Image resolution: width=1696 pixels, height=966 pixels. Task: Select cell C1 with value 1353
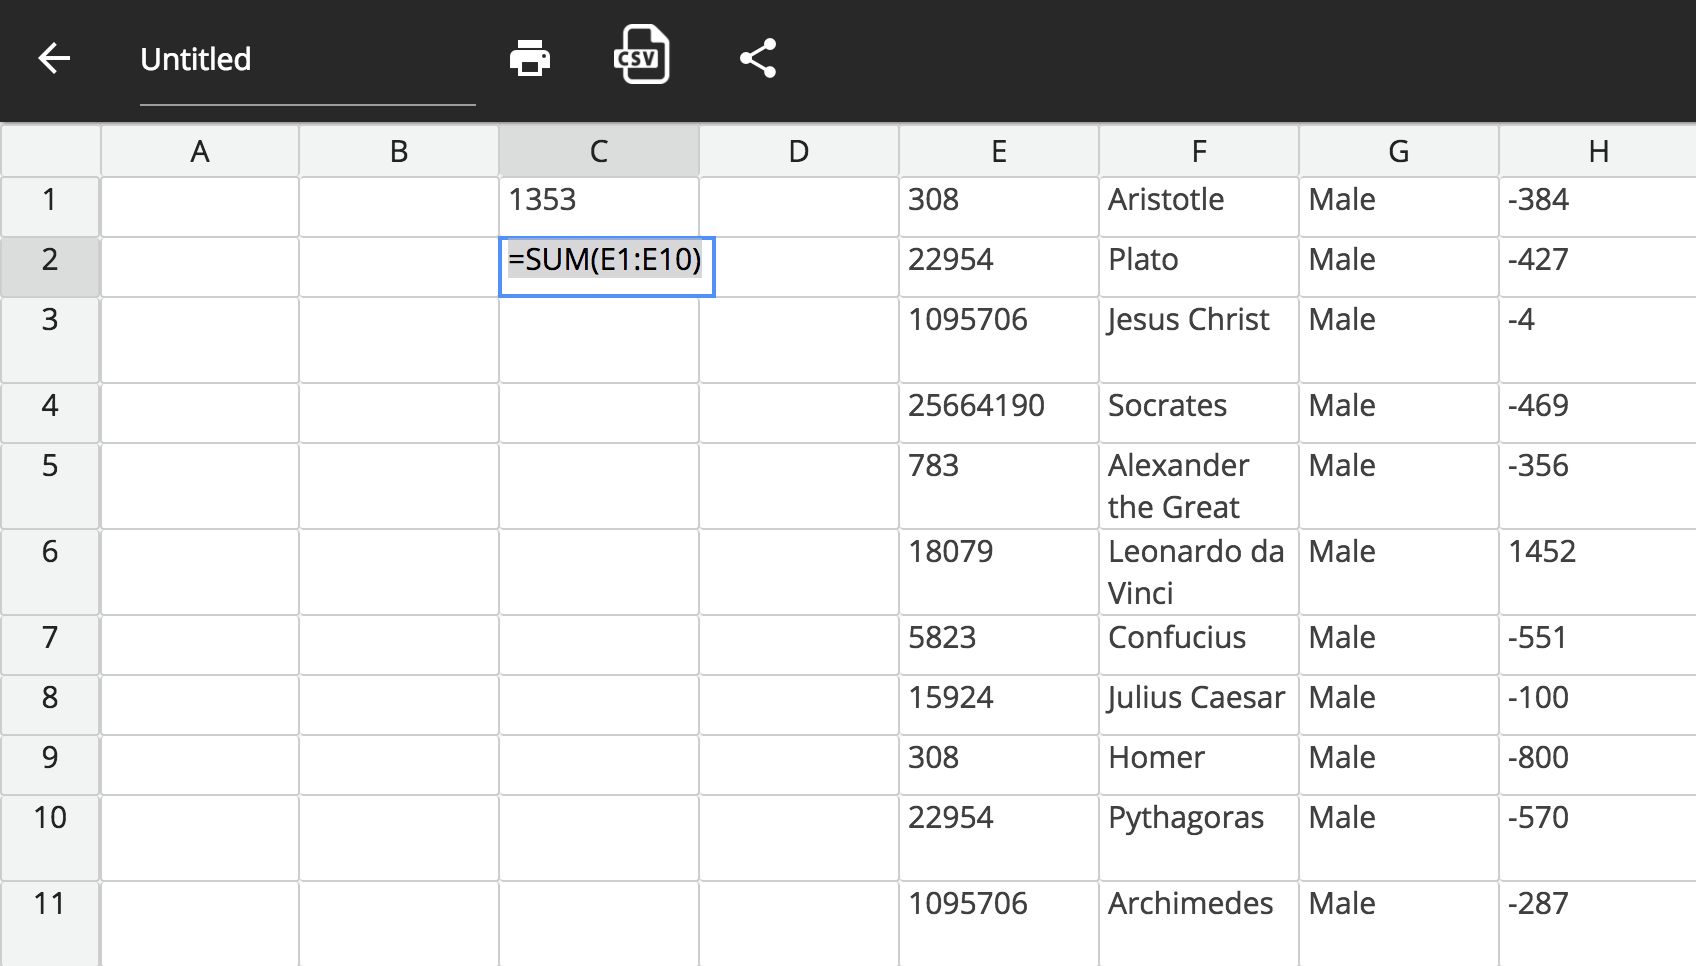tap(598, 206)
